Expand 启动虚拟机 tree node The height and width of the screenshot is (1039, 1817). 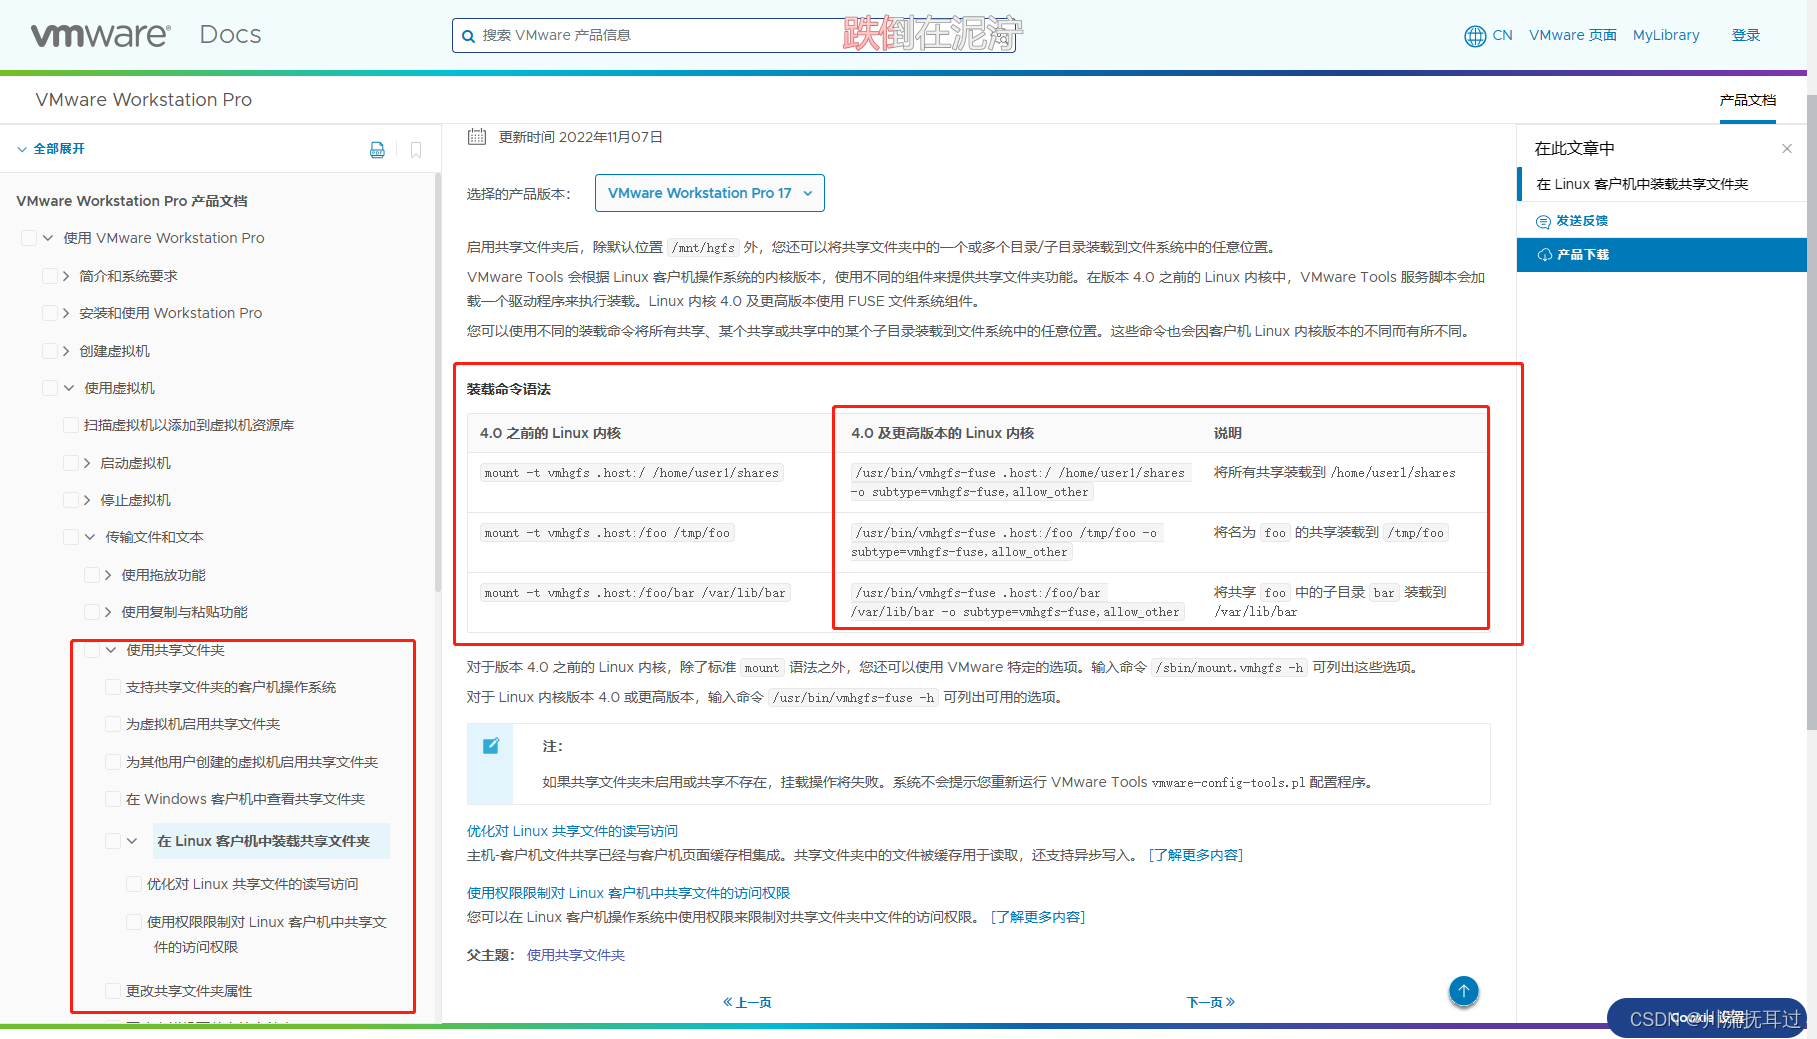[87, 463]
